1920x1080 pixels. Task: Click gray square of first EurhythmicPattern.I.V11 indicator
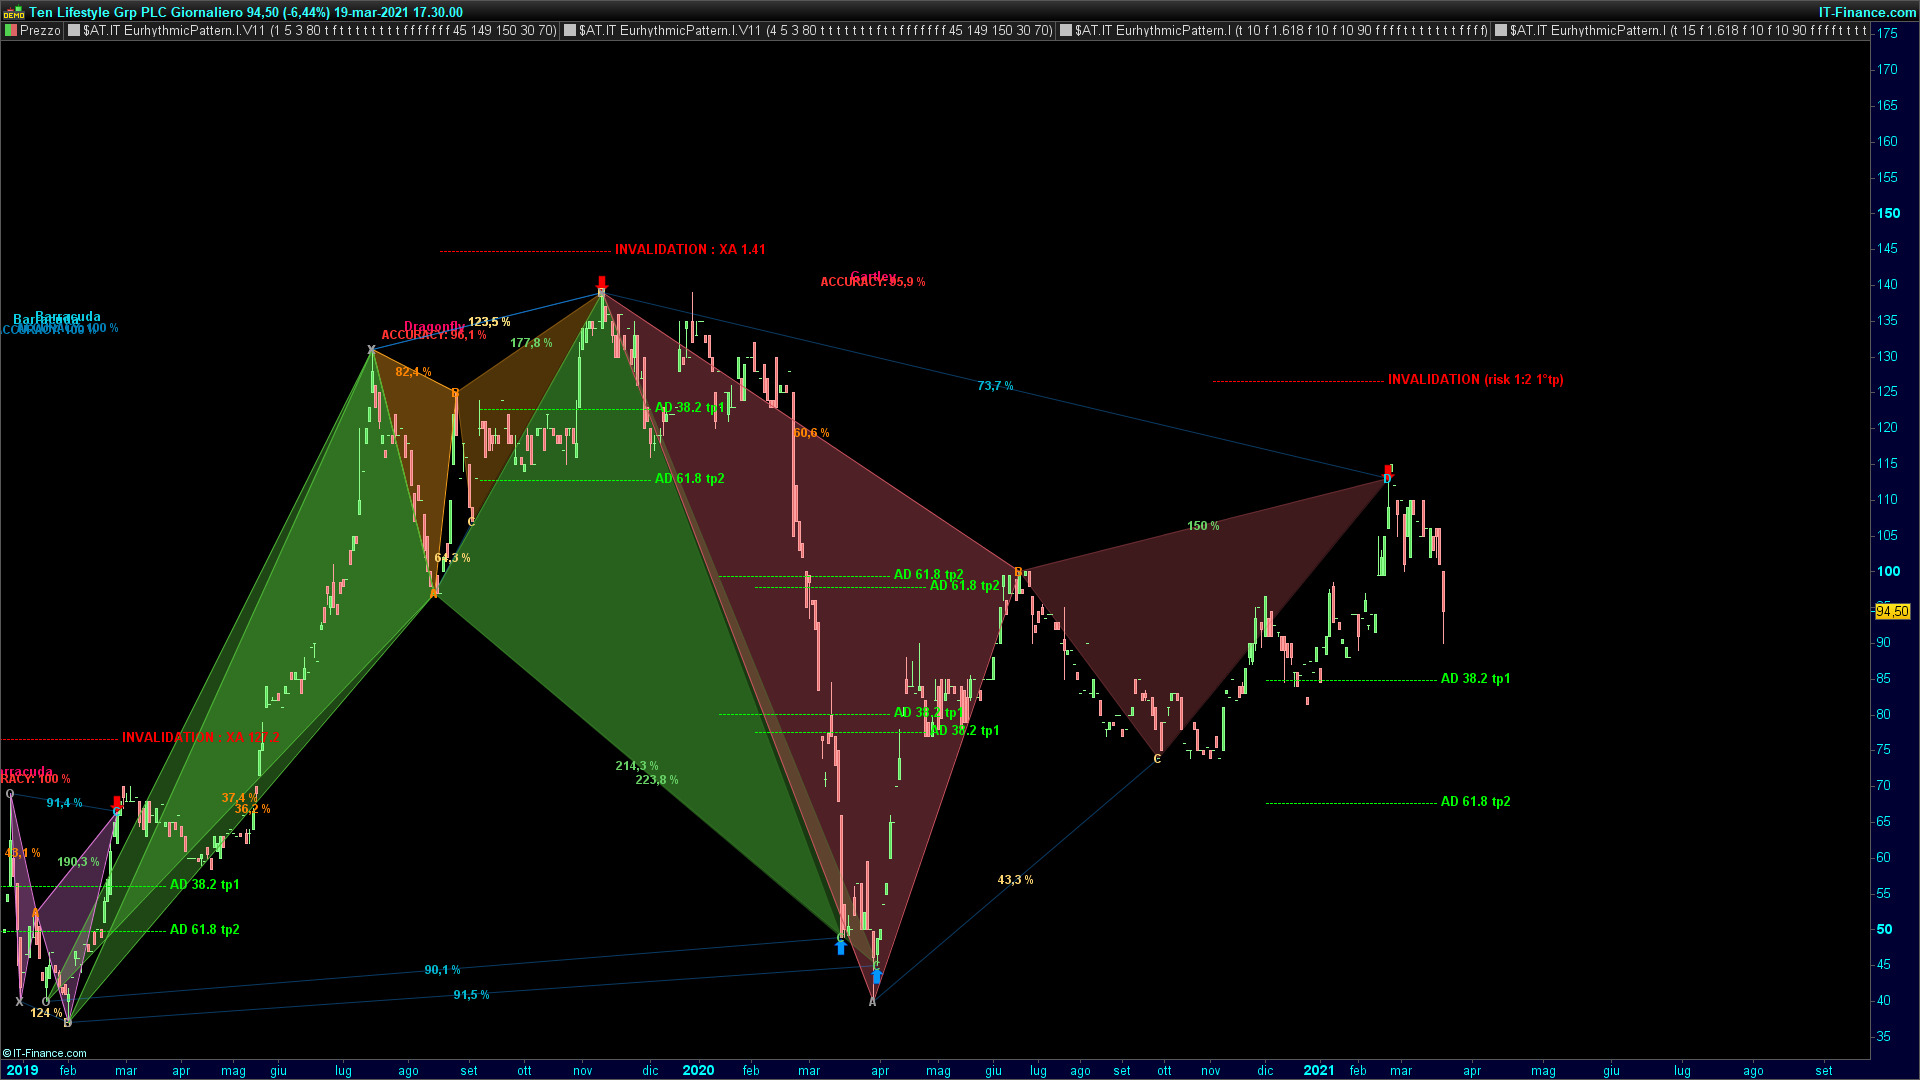click(x=74, y=31)
